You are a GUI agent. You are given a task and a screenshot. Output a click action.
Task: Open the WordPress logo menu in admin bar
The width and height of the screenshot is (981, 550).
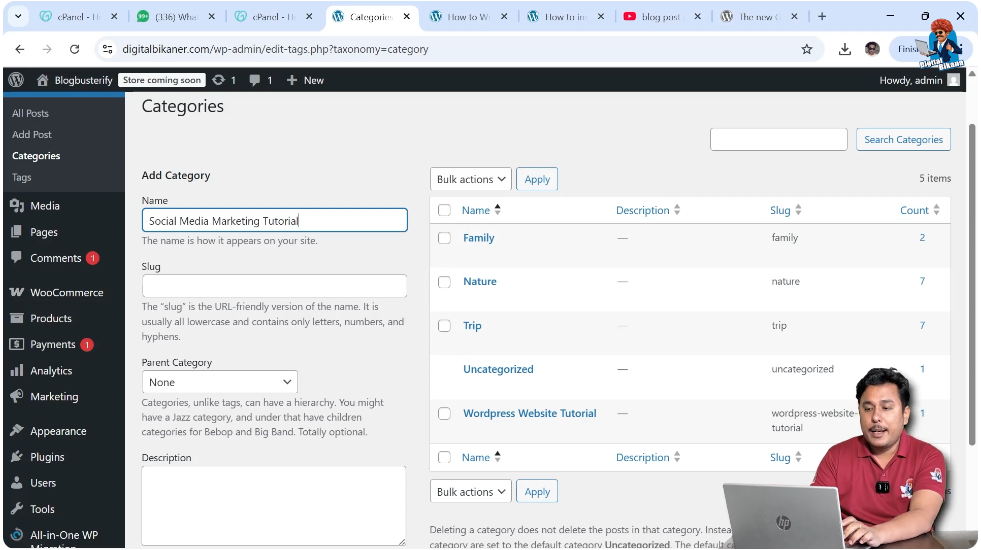[16, 80]
